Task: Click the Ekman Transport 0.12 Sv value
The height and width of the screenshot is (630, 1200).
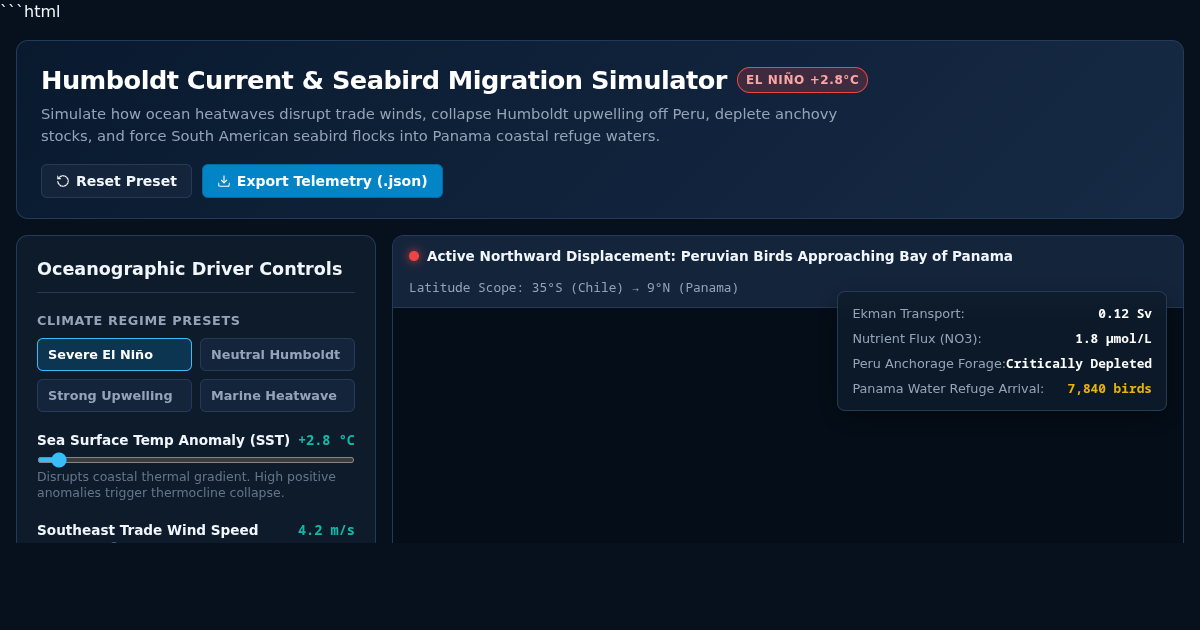Action: tap(1125, 313)
